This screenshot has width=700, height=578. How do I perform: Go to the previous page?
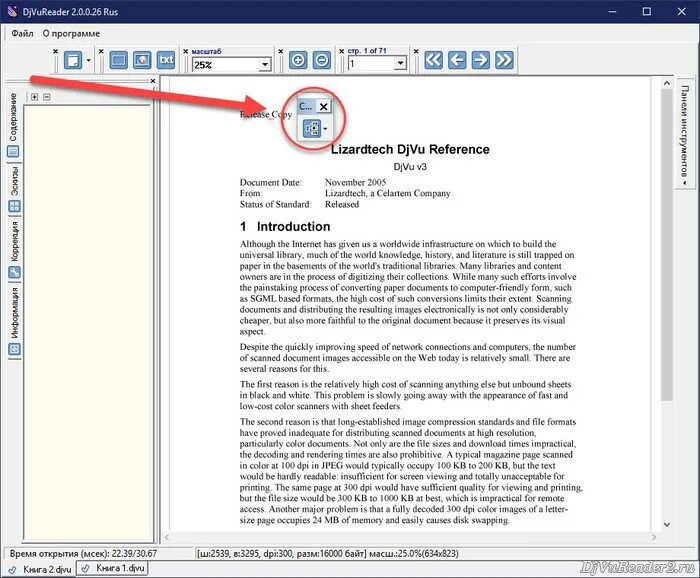457,60
